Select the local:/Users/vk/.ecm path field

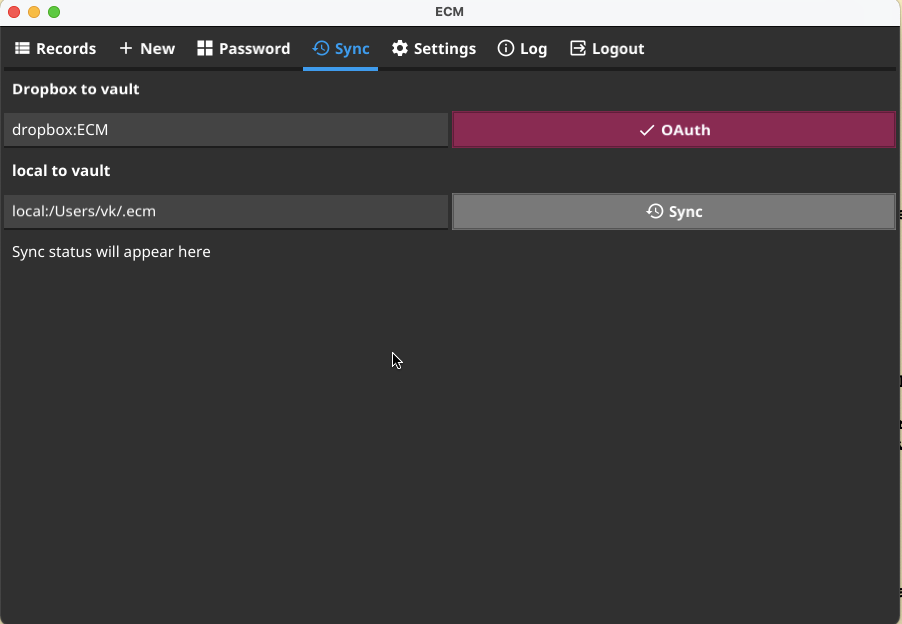click(x=225, y=211)
